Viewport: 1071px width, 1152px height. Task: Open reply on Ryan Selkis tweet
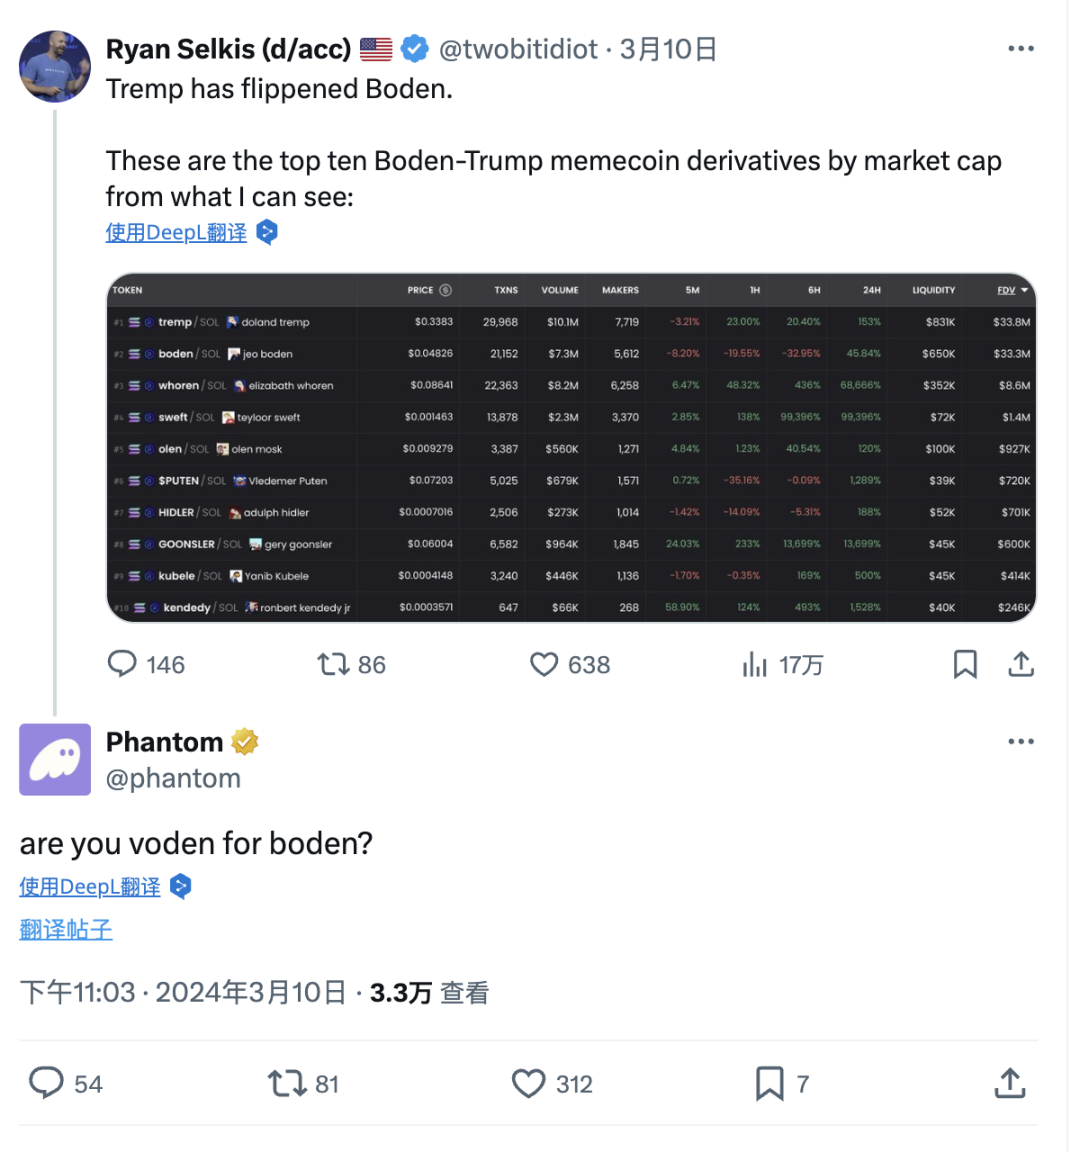point(145,664)
